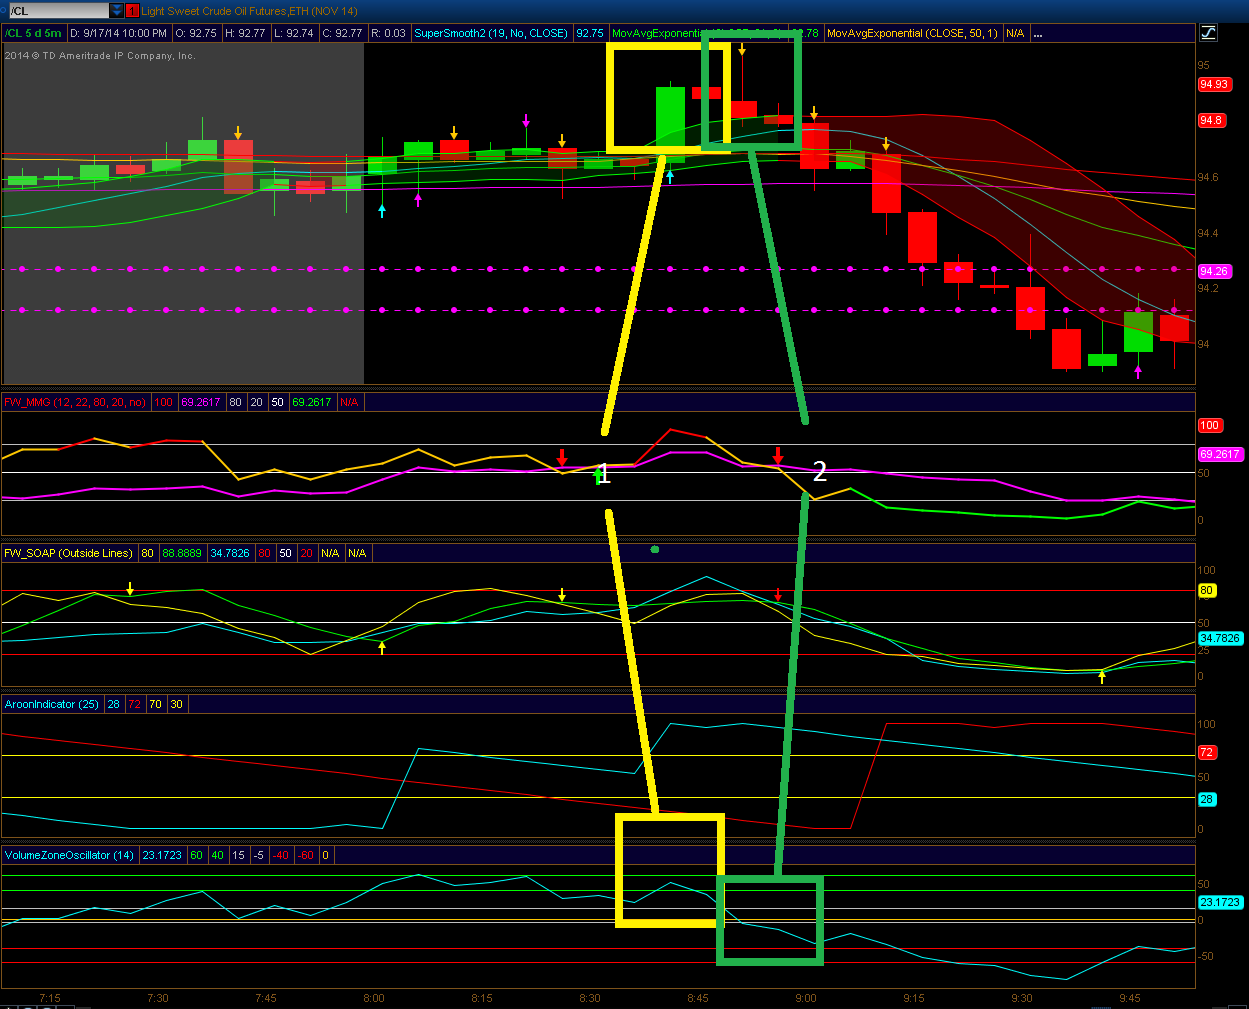Click the cyan 34.7826 SOAP value bubble

(1220, 638)
